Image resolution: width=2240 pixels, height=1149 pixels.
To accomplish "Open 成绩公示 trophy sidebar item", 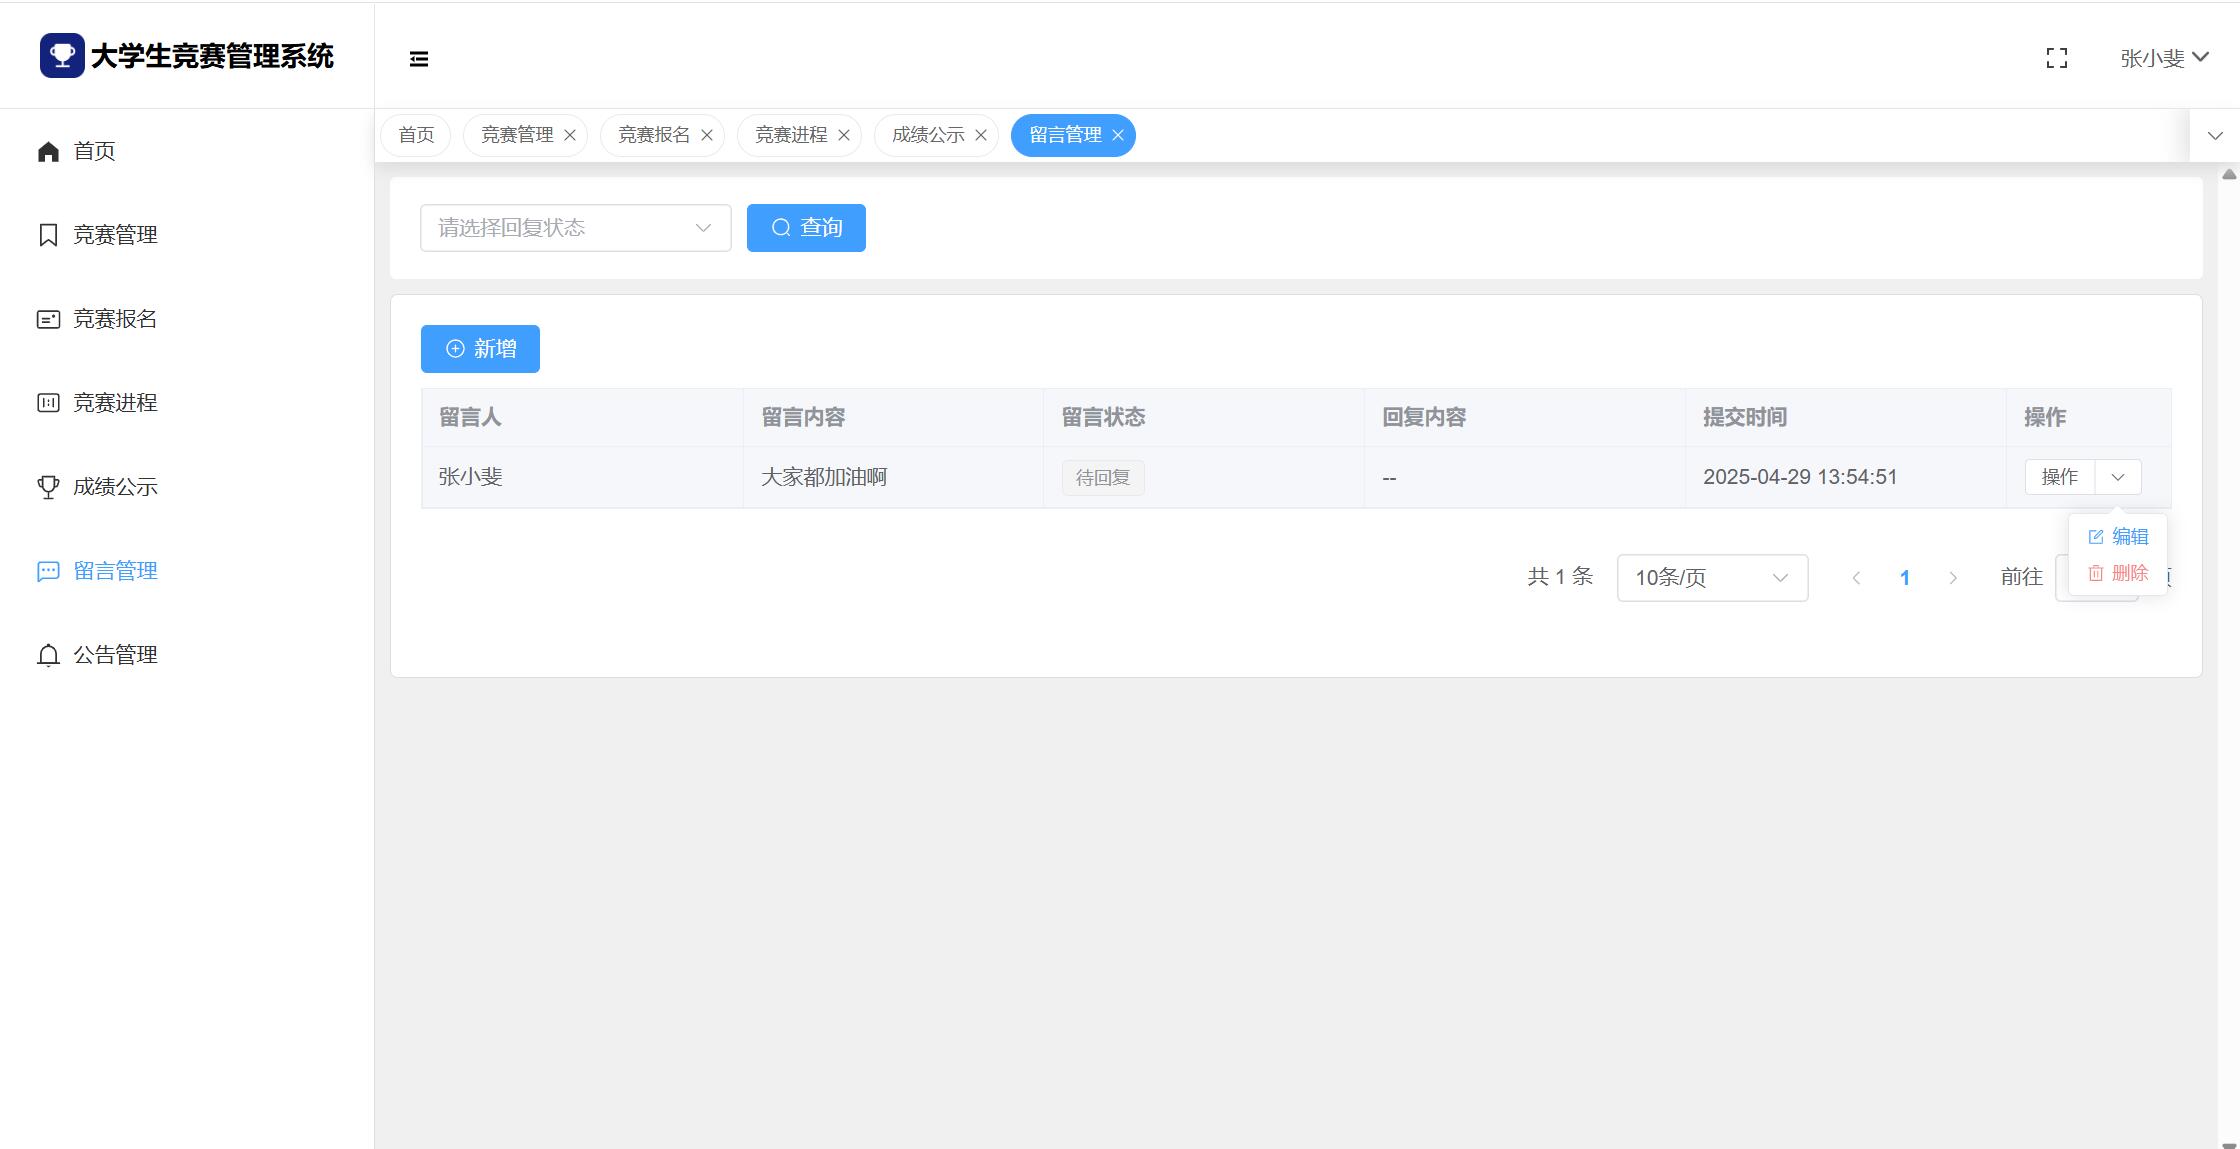I will (x=48, y=487).
